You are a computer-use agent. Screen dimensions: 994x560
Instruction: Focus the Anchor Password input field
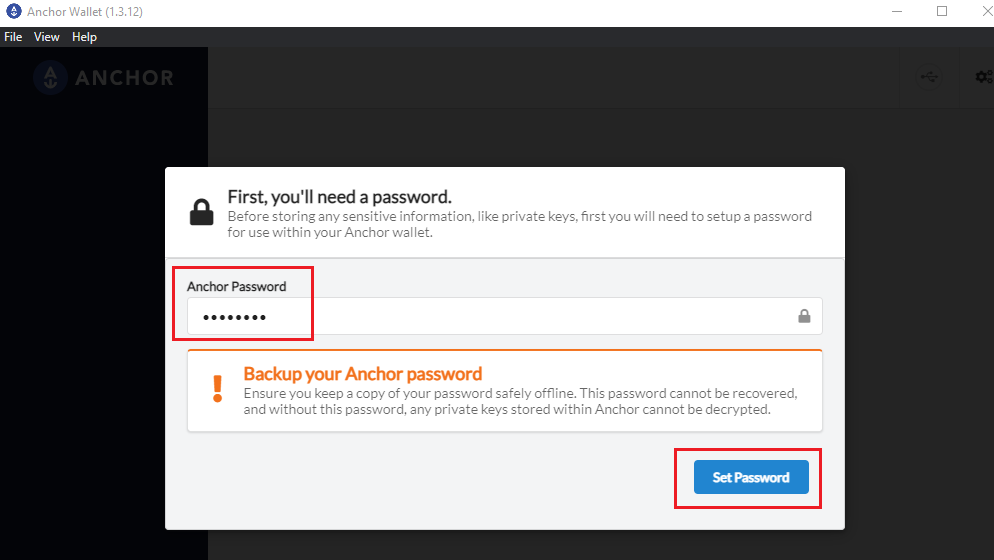(x=505, y=316)
